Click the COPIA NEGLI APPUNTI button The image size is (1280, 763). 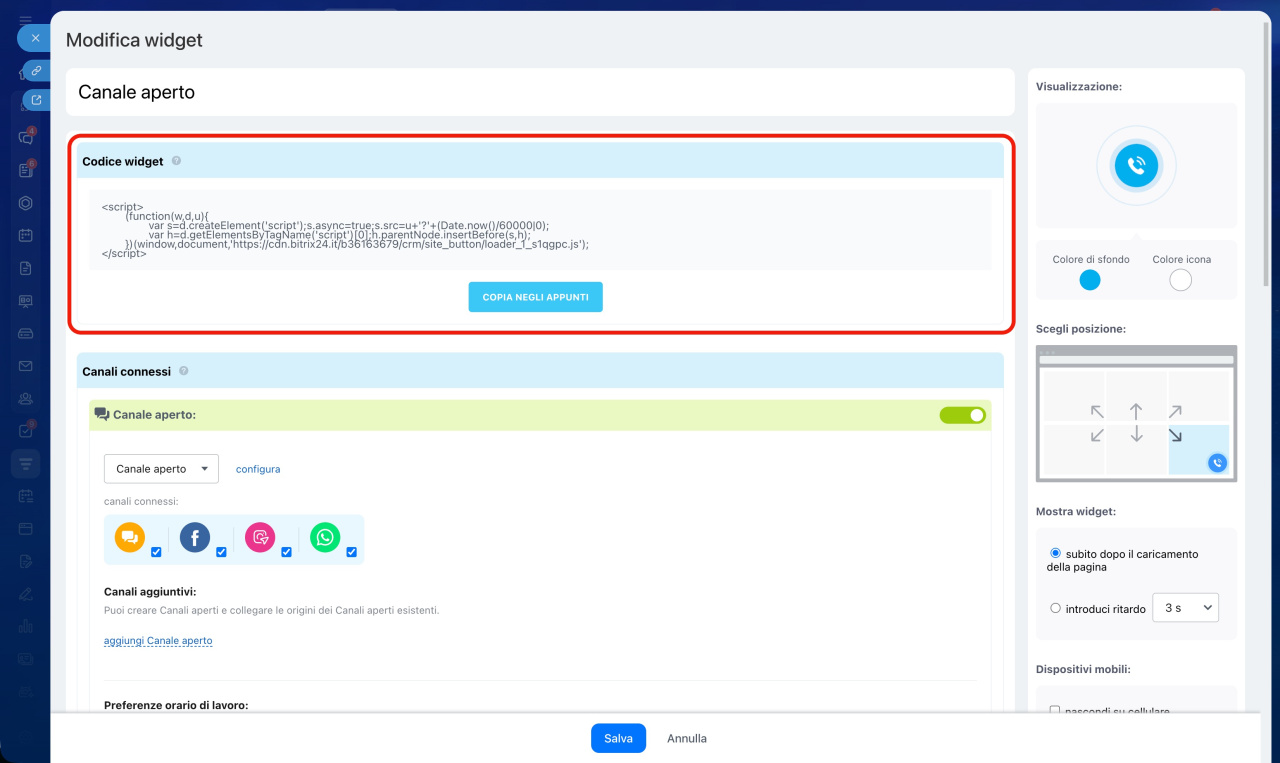click(x=535, y=297)
